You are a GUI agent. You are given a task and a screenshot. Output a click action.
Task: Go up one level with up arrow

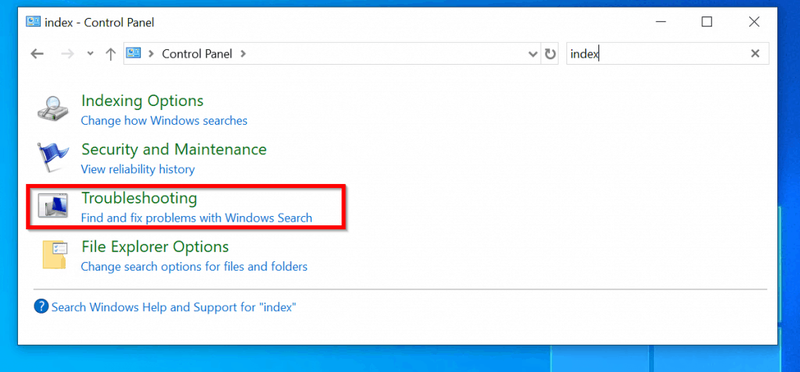(110, 54)
